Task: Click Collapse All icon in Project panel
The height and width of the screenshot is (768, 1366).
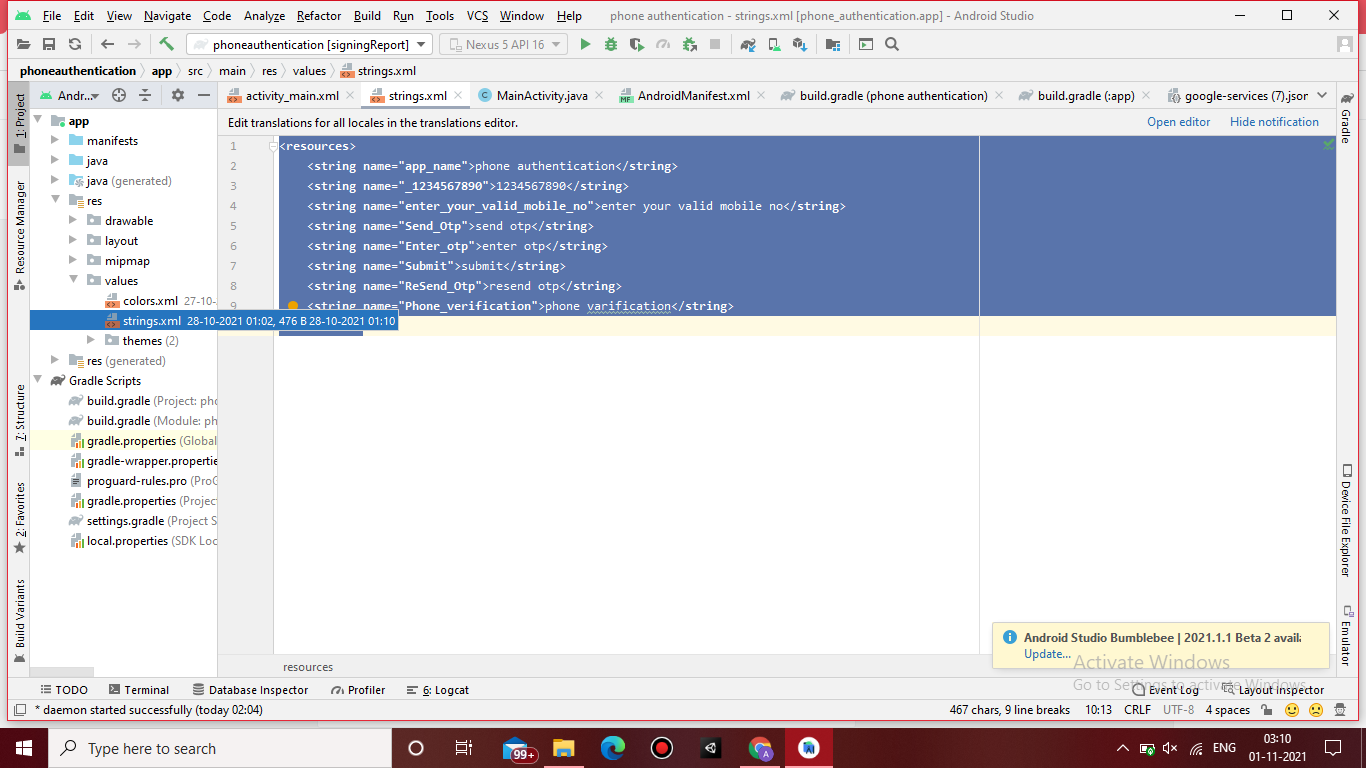Action: click(x=145, y=95)
